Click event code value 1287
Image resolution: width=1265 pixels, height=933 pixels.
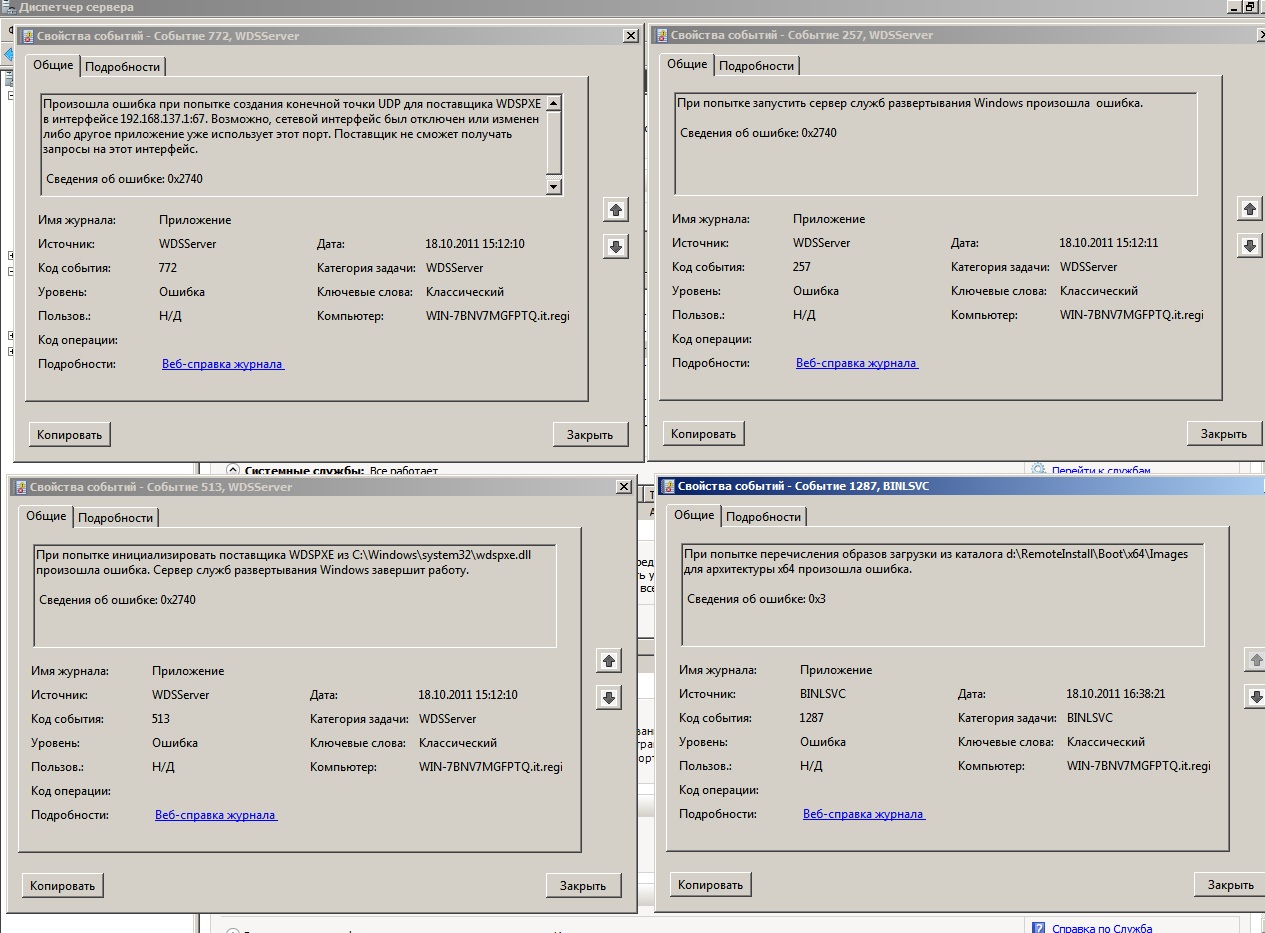pos(812,718)
